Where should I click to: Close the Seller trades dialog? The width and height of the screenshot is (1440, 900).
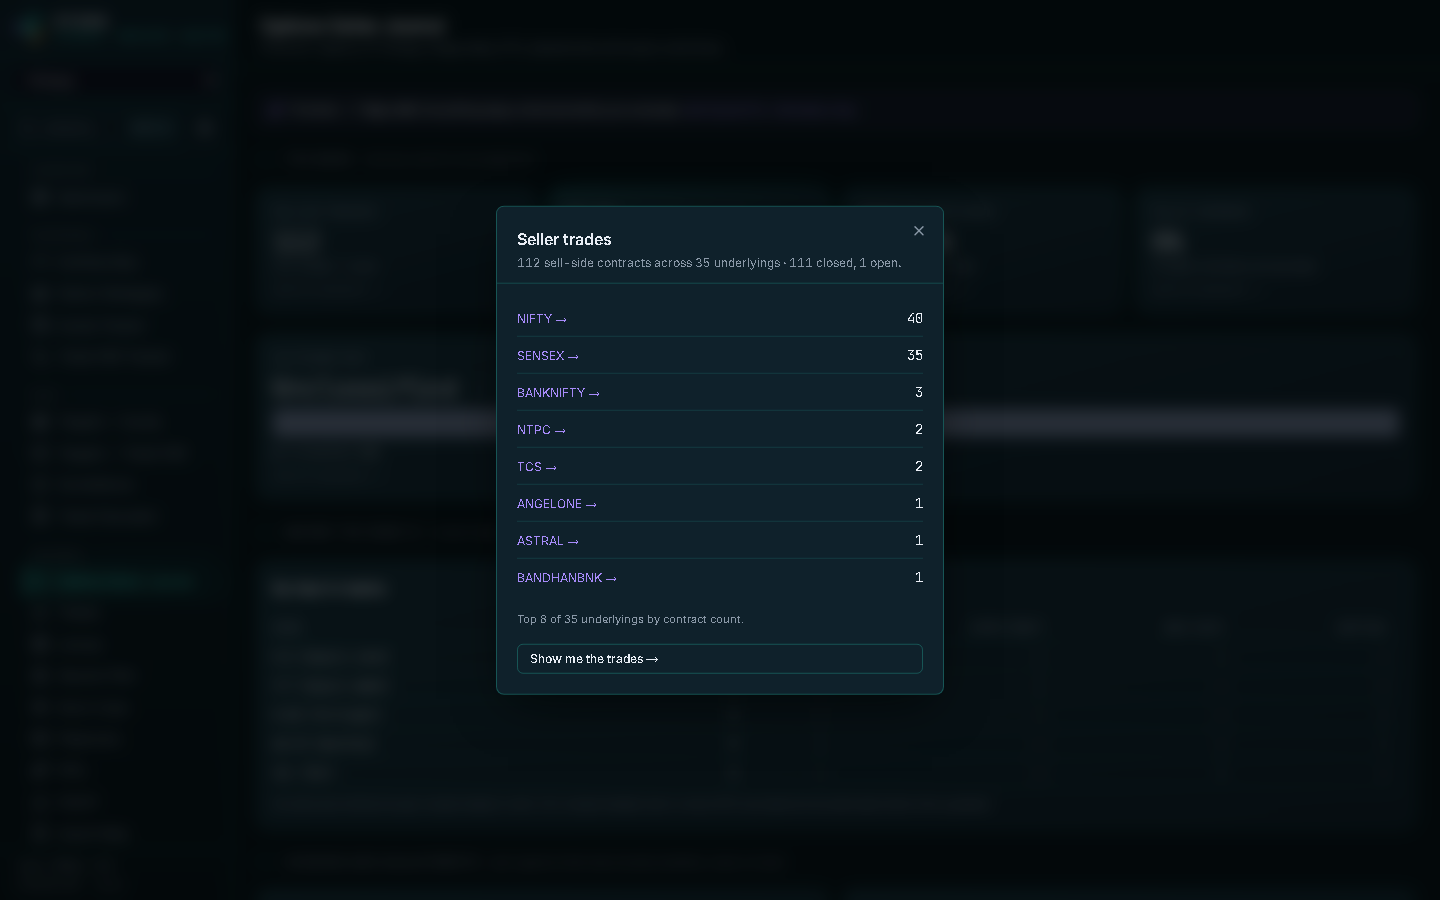tap(919, 231)
